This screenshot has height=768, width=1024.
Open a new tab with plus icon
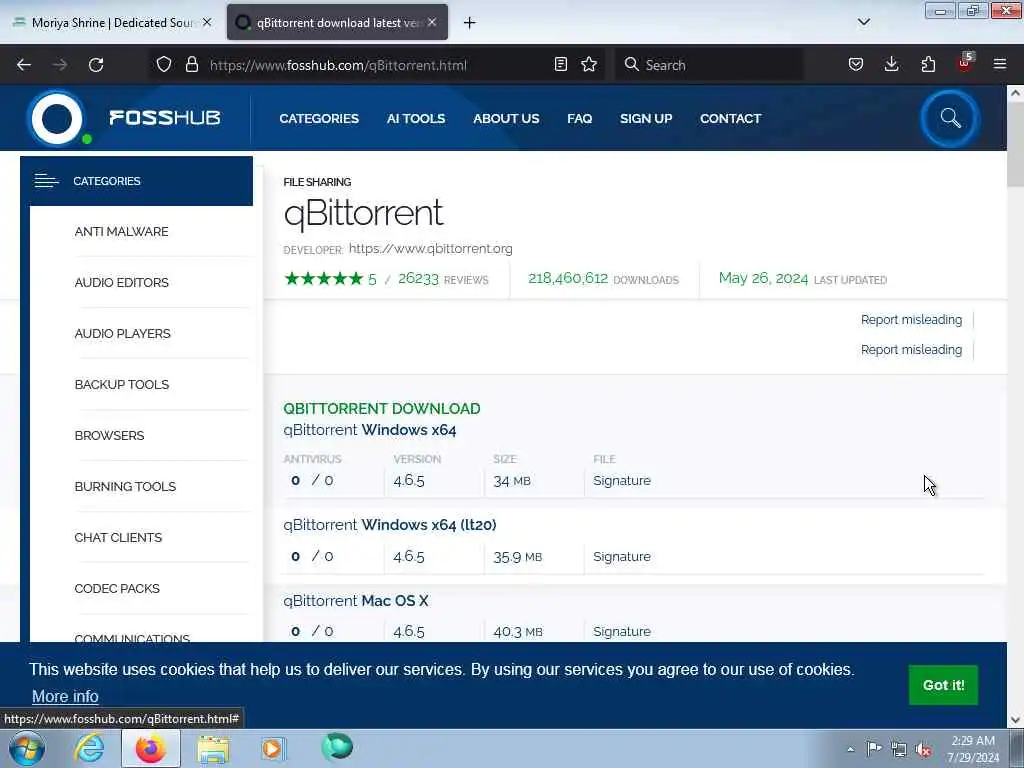(470, 23)
